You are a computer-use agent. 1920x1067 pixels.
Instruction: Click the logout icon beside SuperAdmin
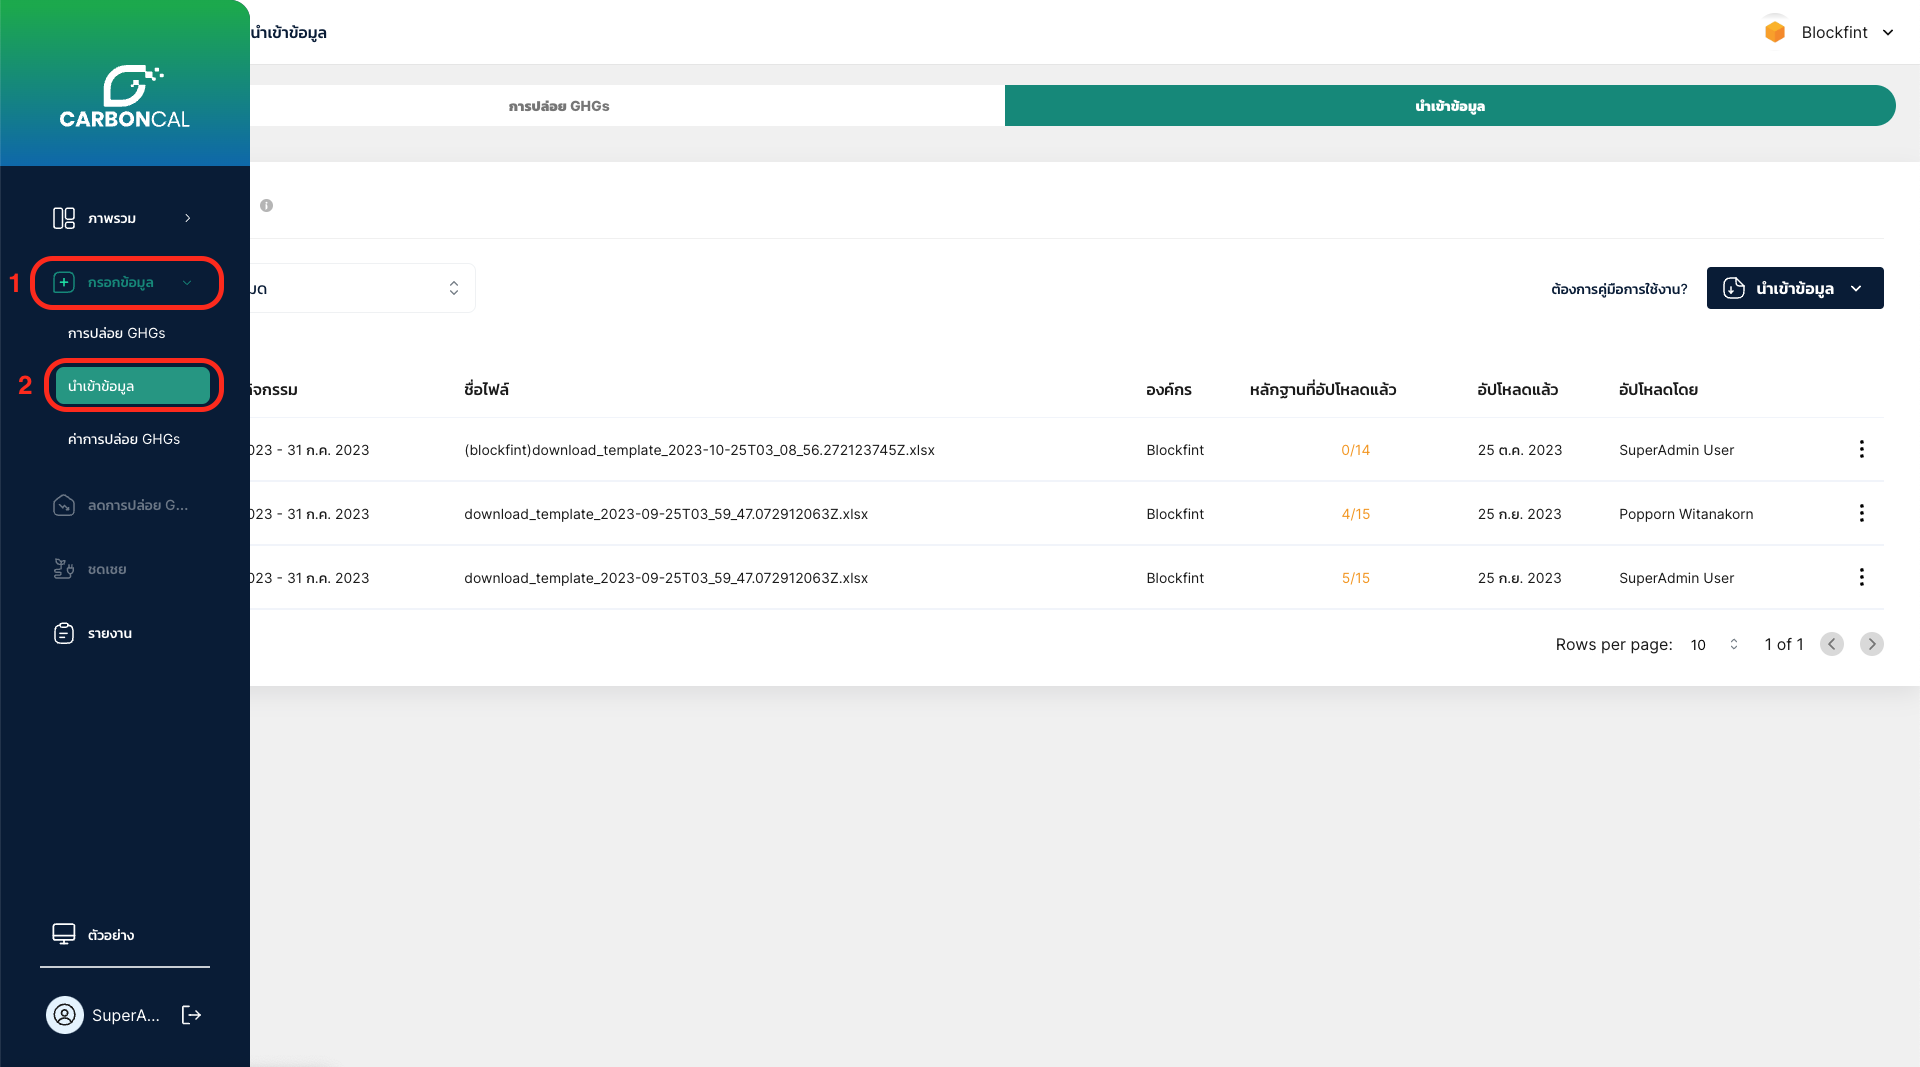click(x=191, y=1015)
